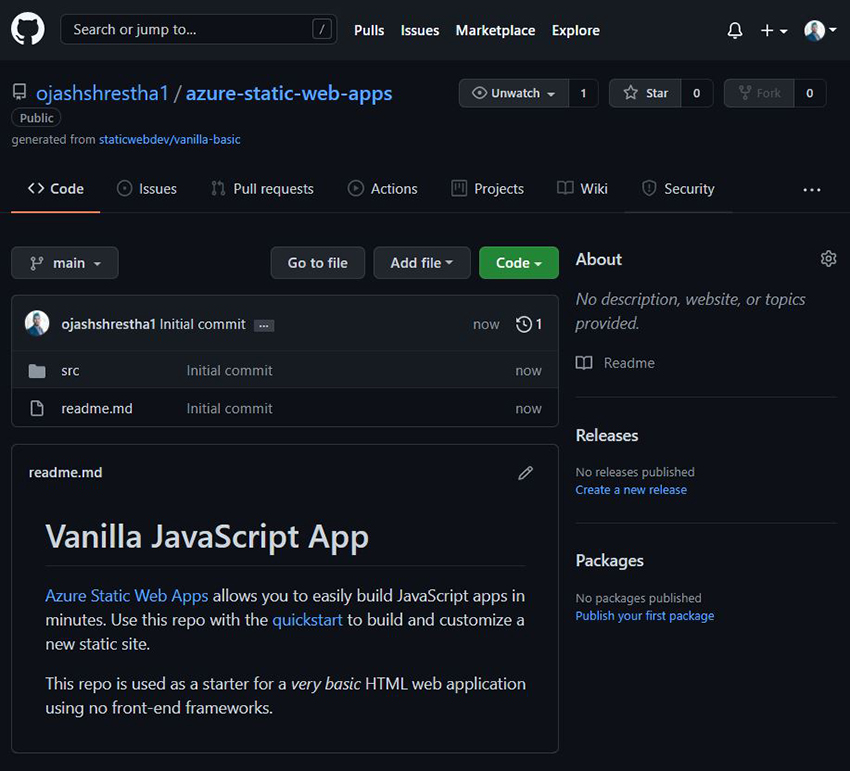Open Marketplace from top navigation

coord(495,30)
